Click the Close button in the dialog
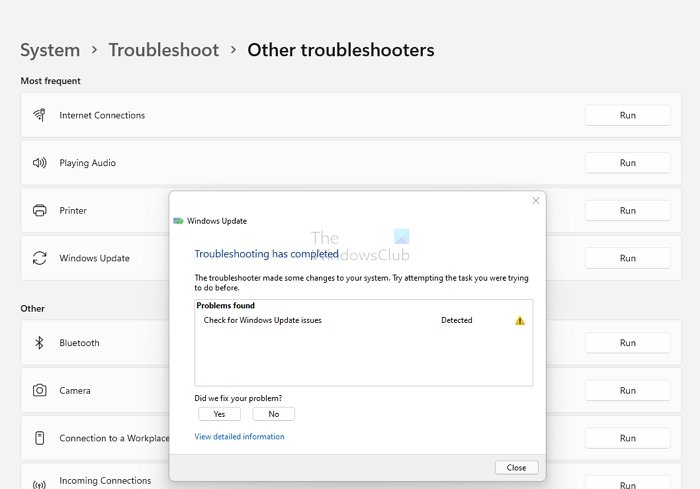700x489 pixels. pos(516,468)
